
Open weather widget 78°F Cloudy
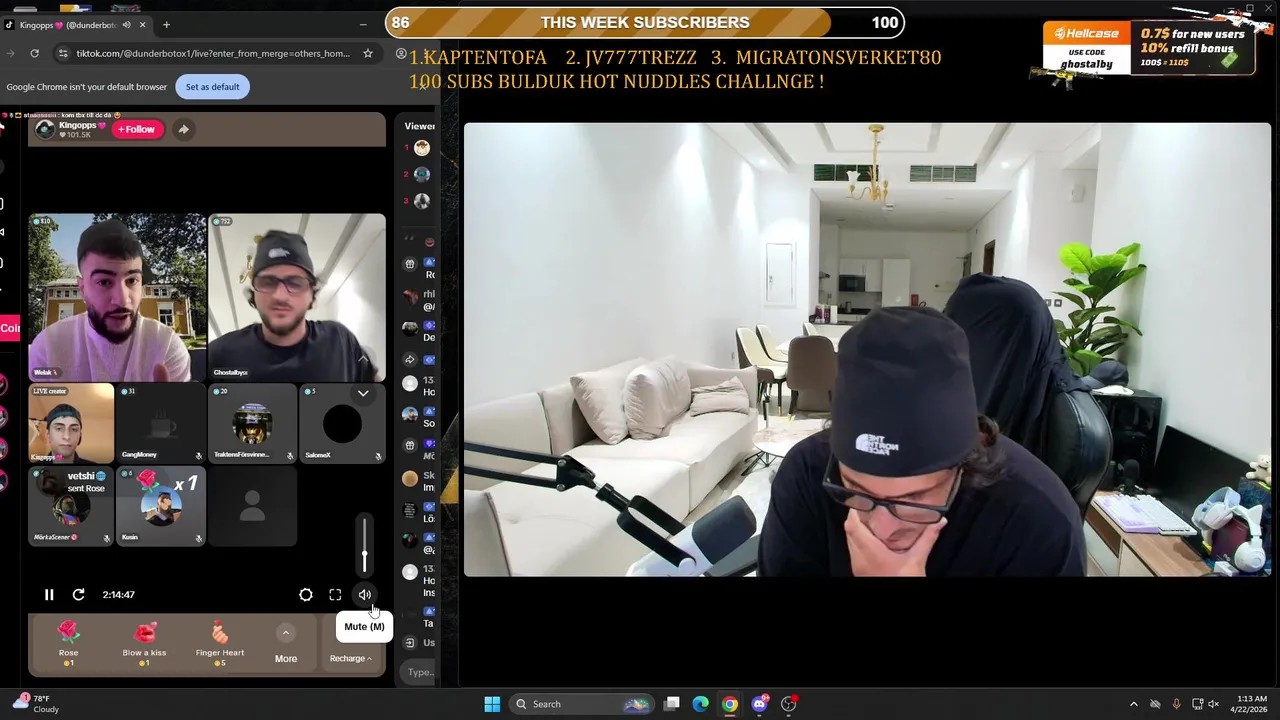35,704
